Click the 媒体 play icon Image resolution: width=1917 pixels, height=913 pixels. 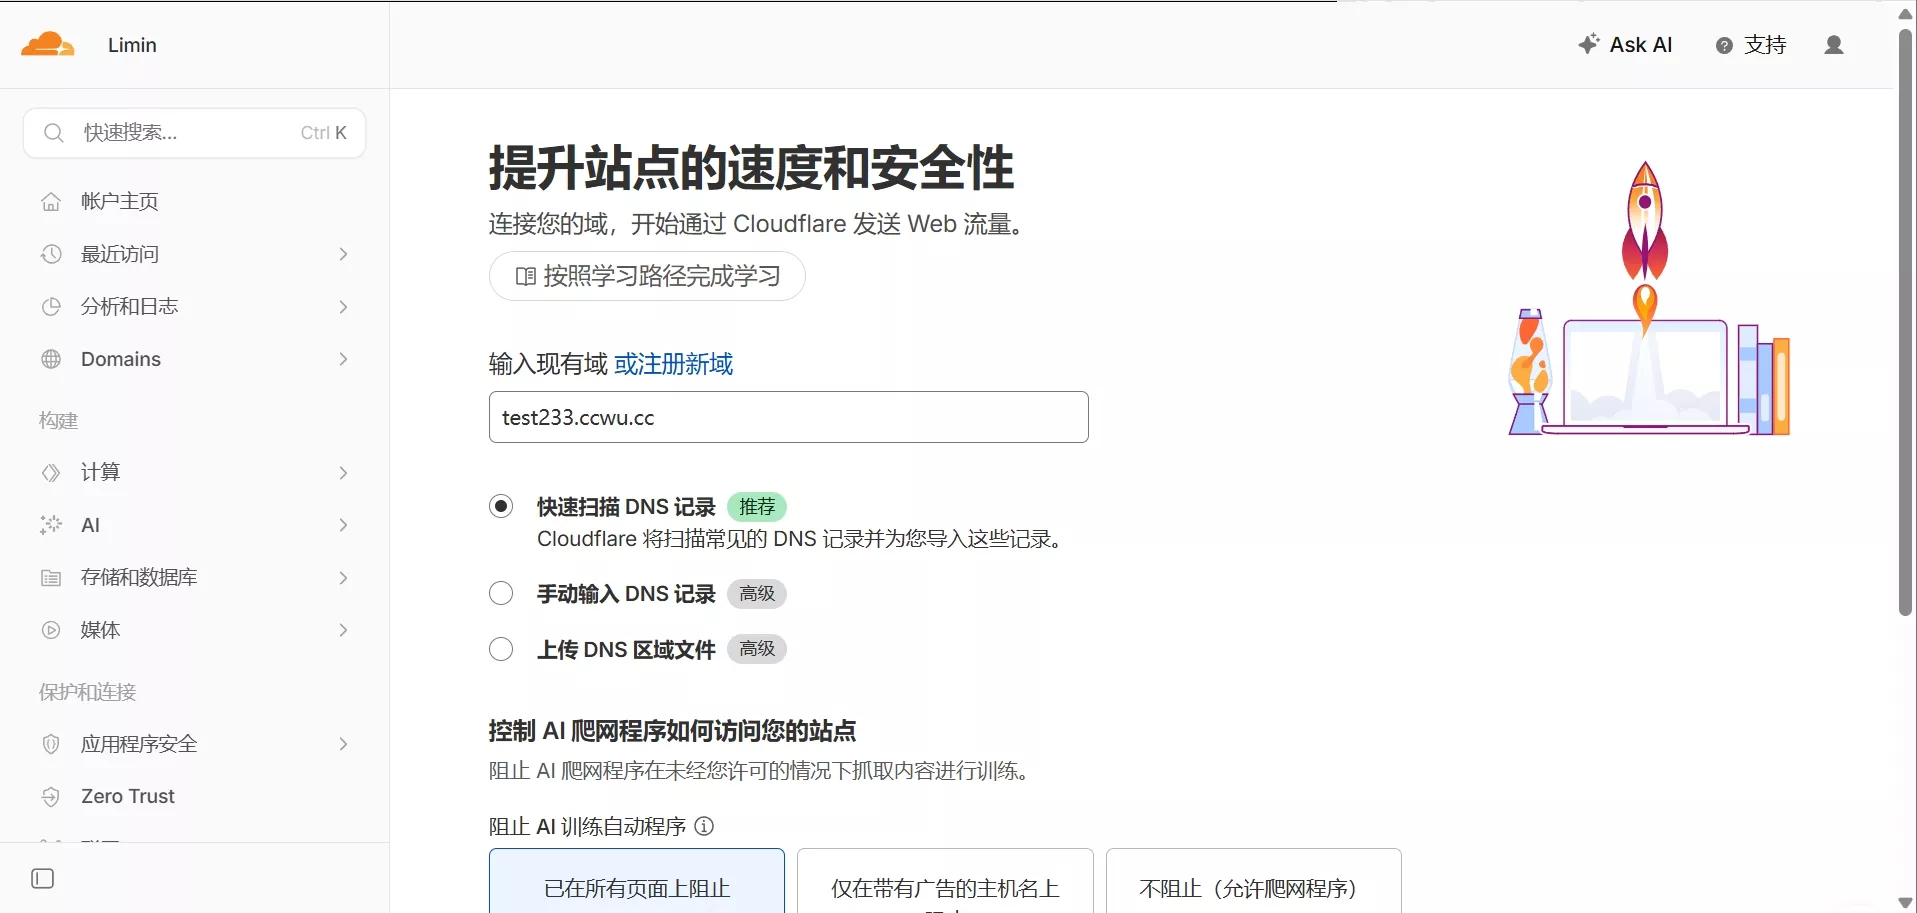pos(51,630)
